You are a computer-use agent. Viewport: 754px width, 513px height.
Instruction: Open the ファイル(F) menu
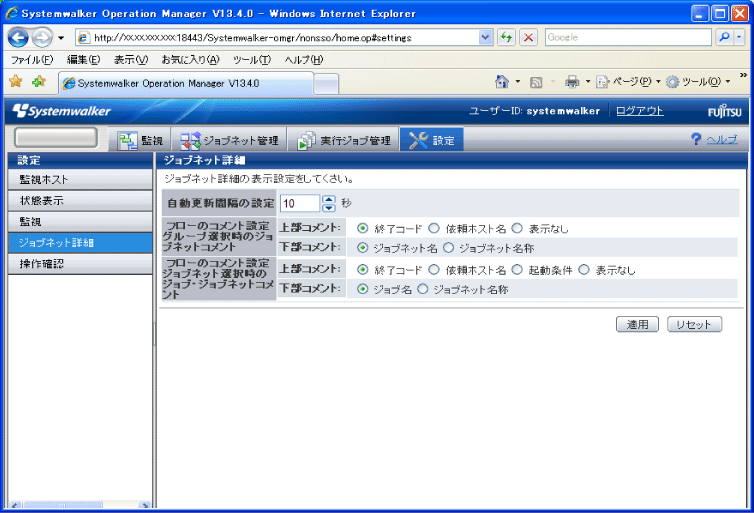click(32, 60)
